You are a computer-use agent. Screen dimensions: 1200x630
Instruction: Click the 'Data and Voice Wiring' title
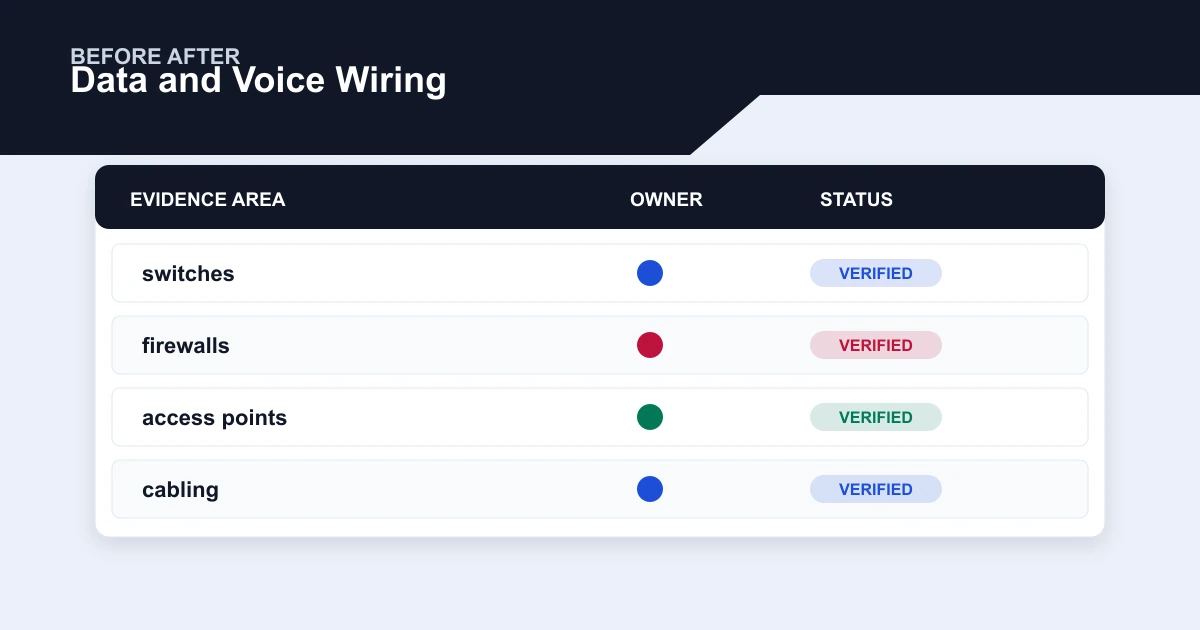pos(258,81)
